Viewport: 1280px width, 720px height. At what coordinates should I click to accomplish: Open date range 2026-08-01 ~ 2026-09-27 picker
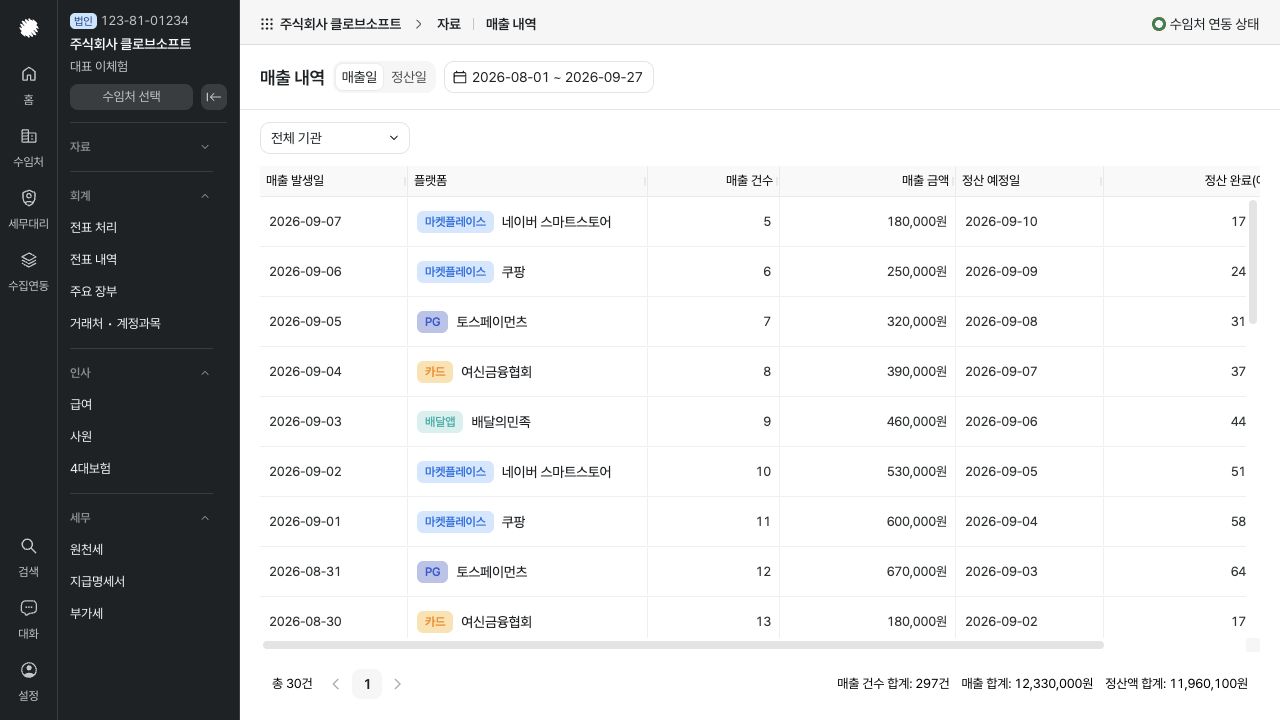point(549,77)
